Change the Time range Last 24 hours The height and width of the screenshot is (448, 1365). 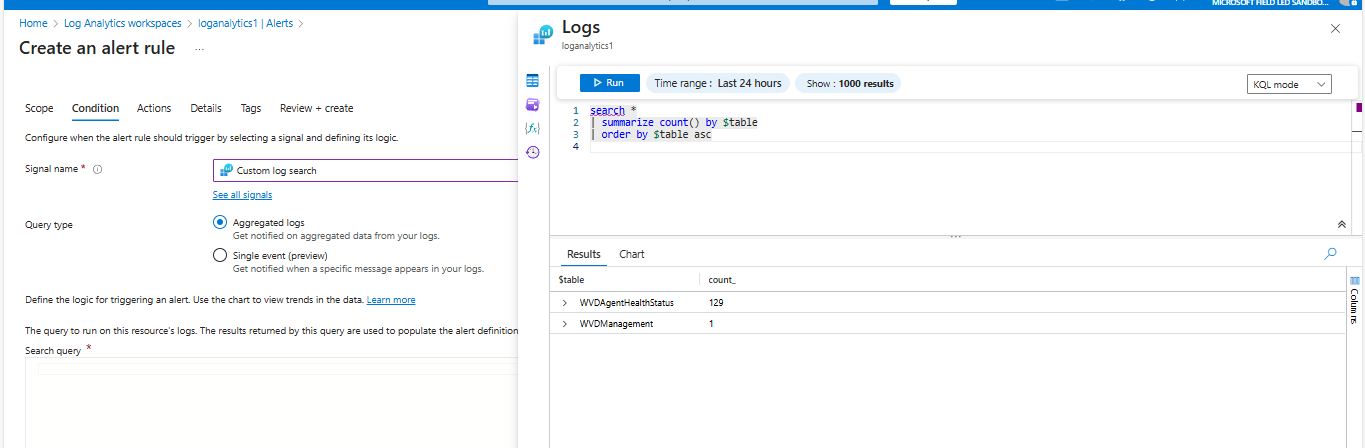click(718, 83)
